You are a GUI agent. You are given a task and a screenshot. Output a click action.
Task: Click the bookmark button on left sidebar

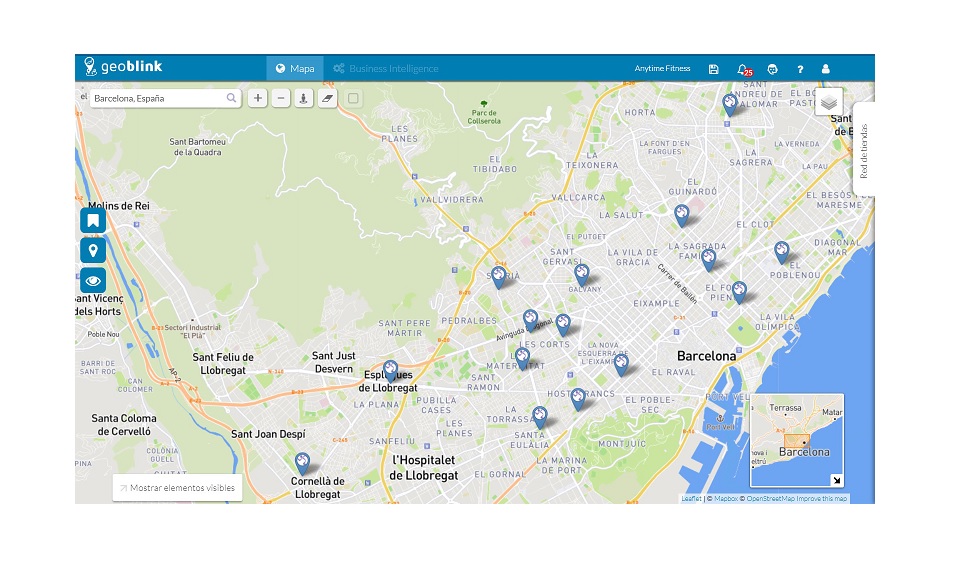(x=93, y=221)
